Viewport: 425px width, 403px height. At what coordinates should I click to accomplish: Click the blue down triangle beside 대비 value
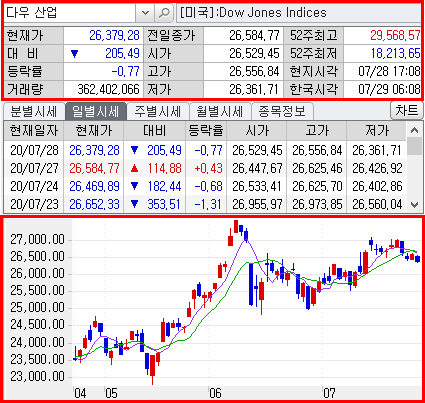(x=75, y=54)
